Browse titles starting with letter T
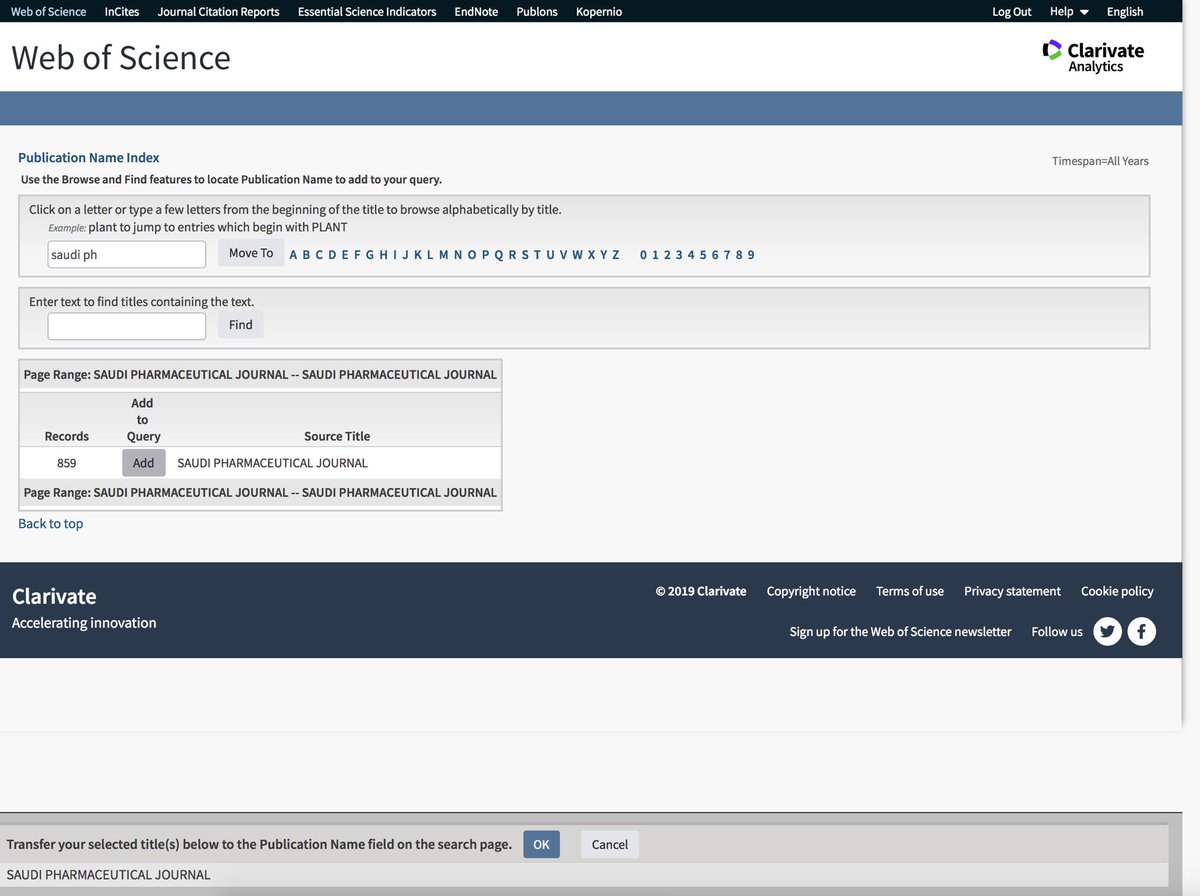 click(x=537, y=255)
